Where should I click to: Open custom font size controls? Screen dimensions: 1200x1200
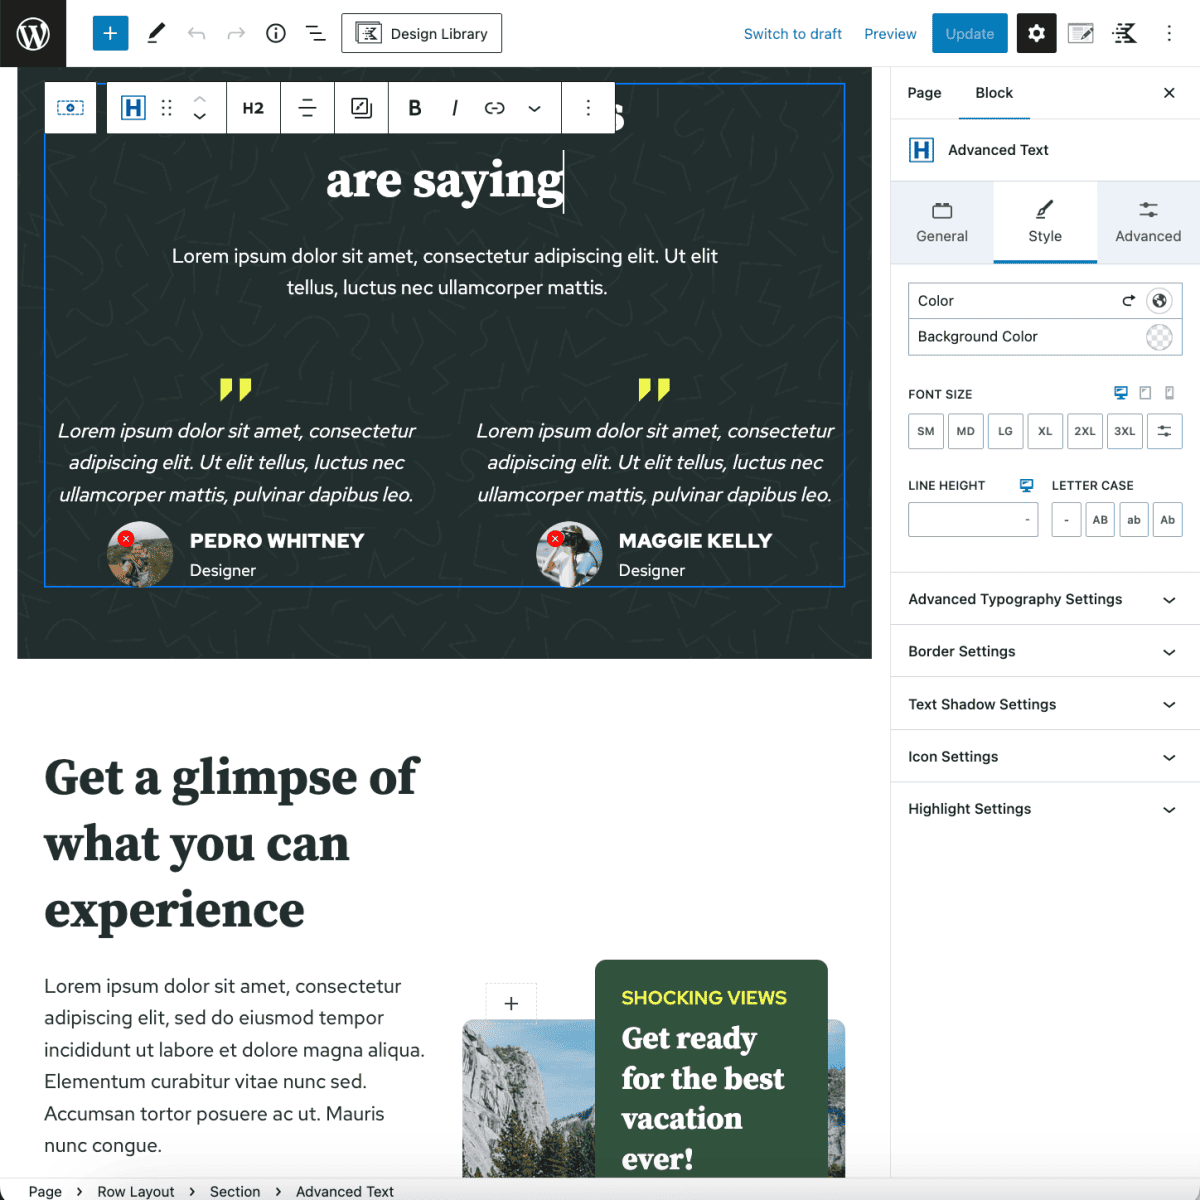coord(1164,431)
